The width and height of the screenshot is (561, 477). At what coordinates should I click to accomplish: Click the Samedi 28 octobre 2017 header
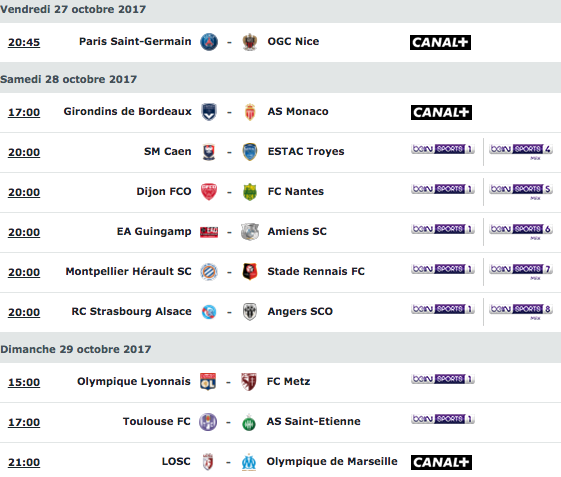pos(280,79)
